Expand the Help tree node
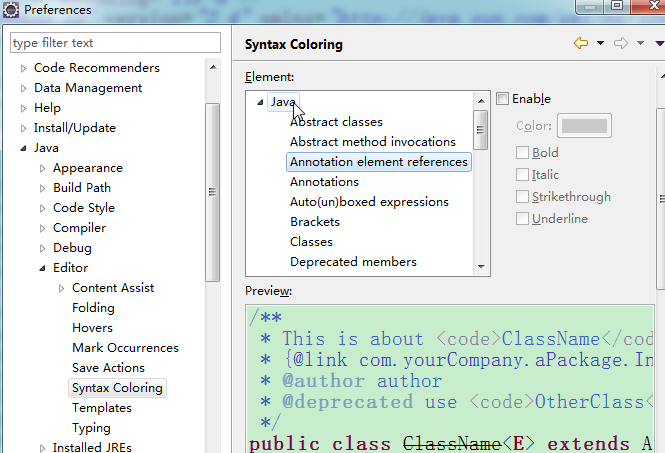This screenshot has height=453, width=665. pyautogui.click(x=23, y=108)
